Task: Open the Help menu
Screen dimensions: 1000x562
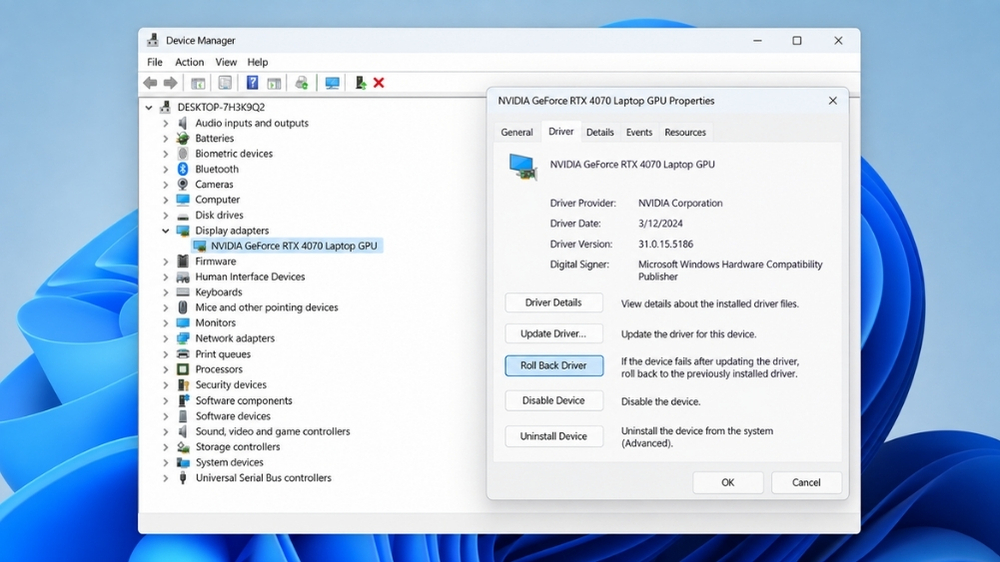Action: pyautogui.click(x=258, y=62)
